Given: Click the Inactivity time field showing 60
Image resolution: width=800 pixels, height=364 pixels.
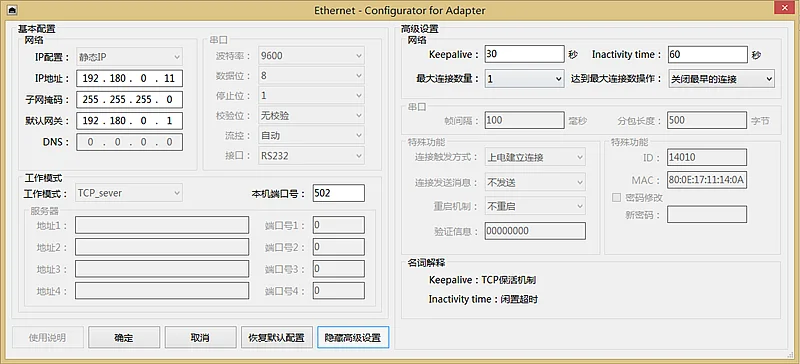Looking at the screenshot, I should [x=708, y=54].
